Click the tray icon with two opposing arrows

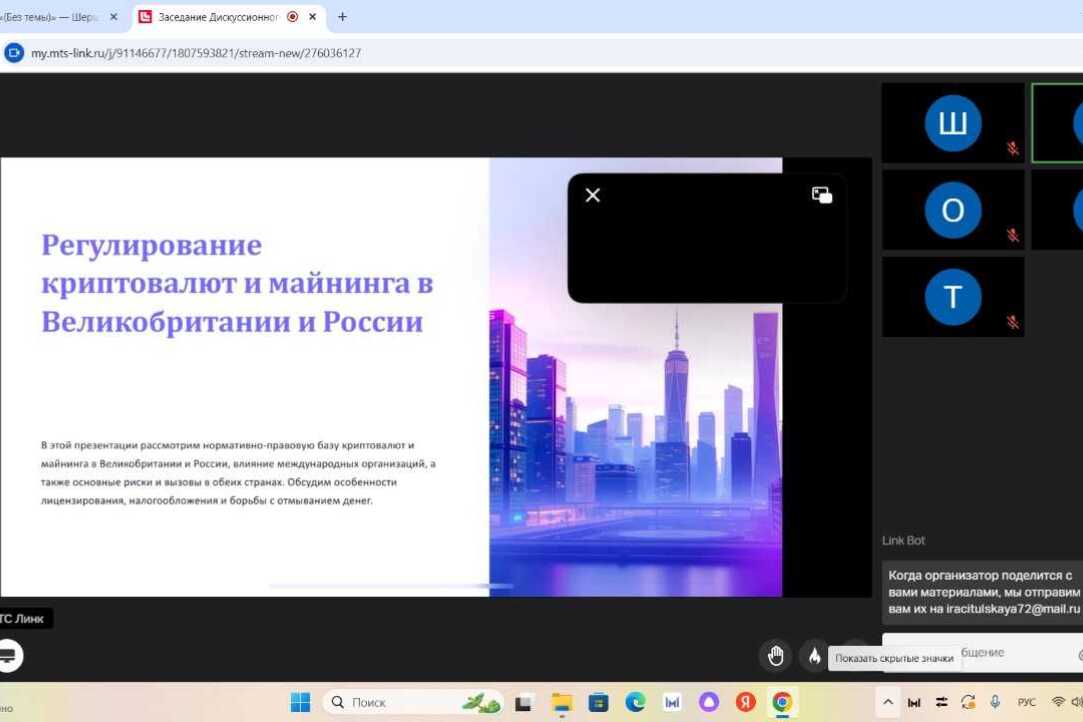(941, 703)
